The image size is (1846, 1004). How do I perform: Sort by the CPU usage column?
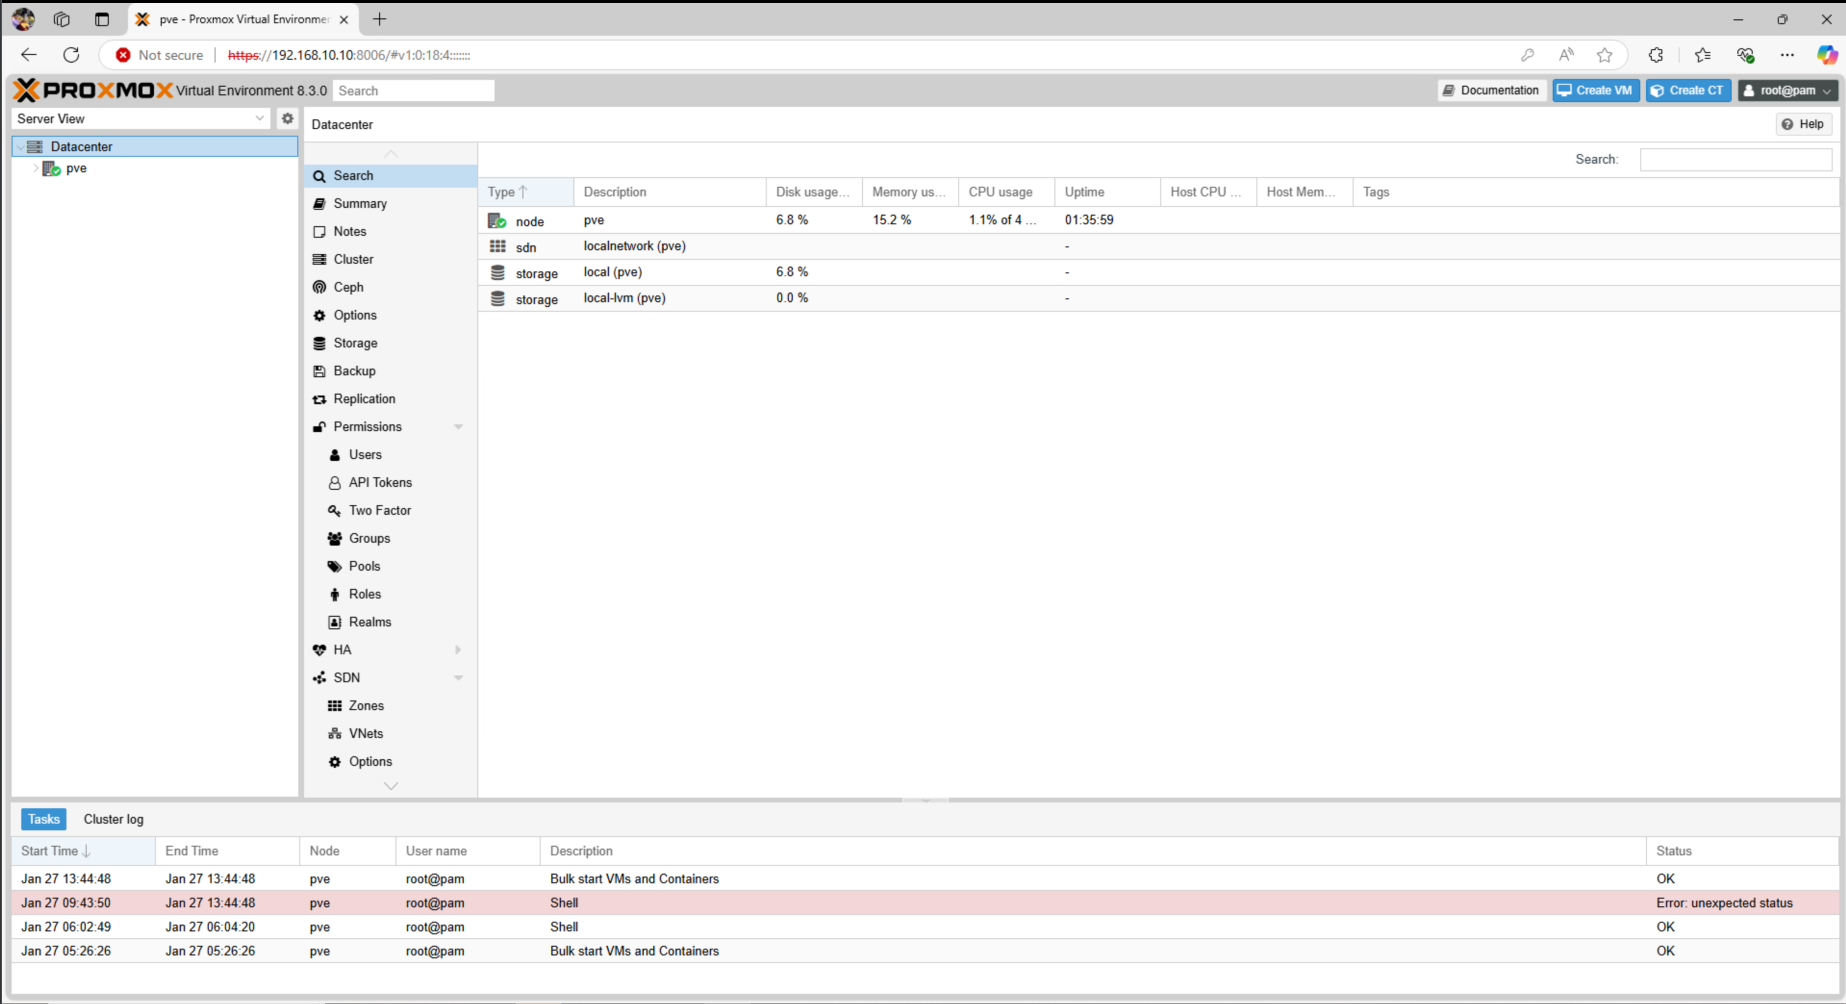(1006, 192)
